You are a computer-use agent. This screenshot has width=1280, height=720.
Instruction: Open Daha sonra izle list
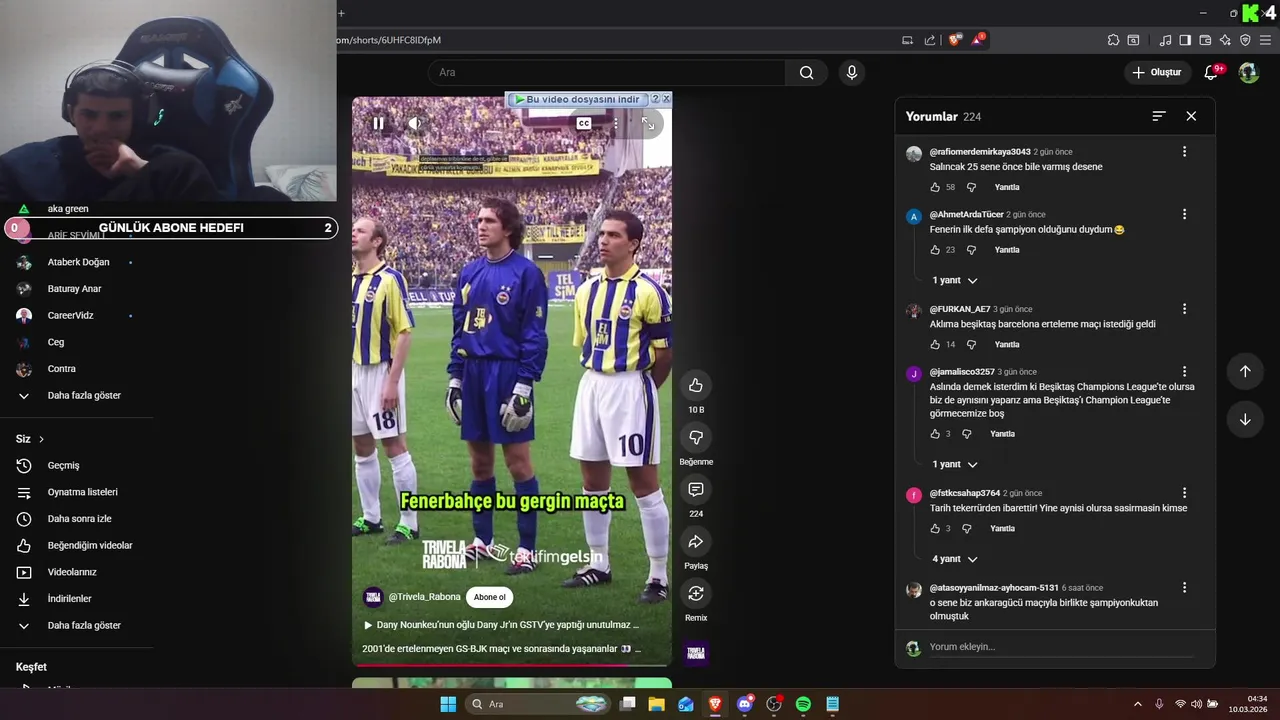[79, 519]
